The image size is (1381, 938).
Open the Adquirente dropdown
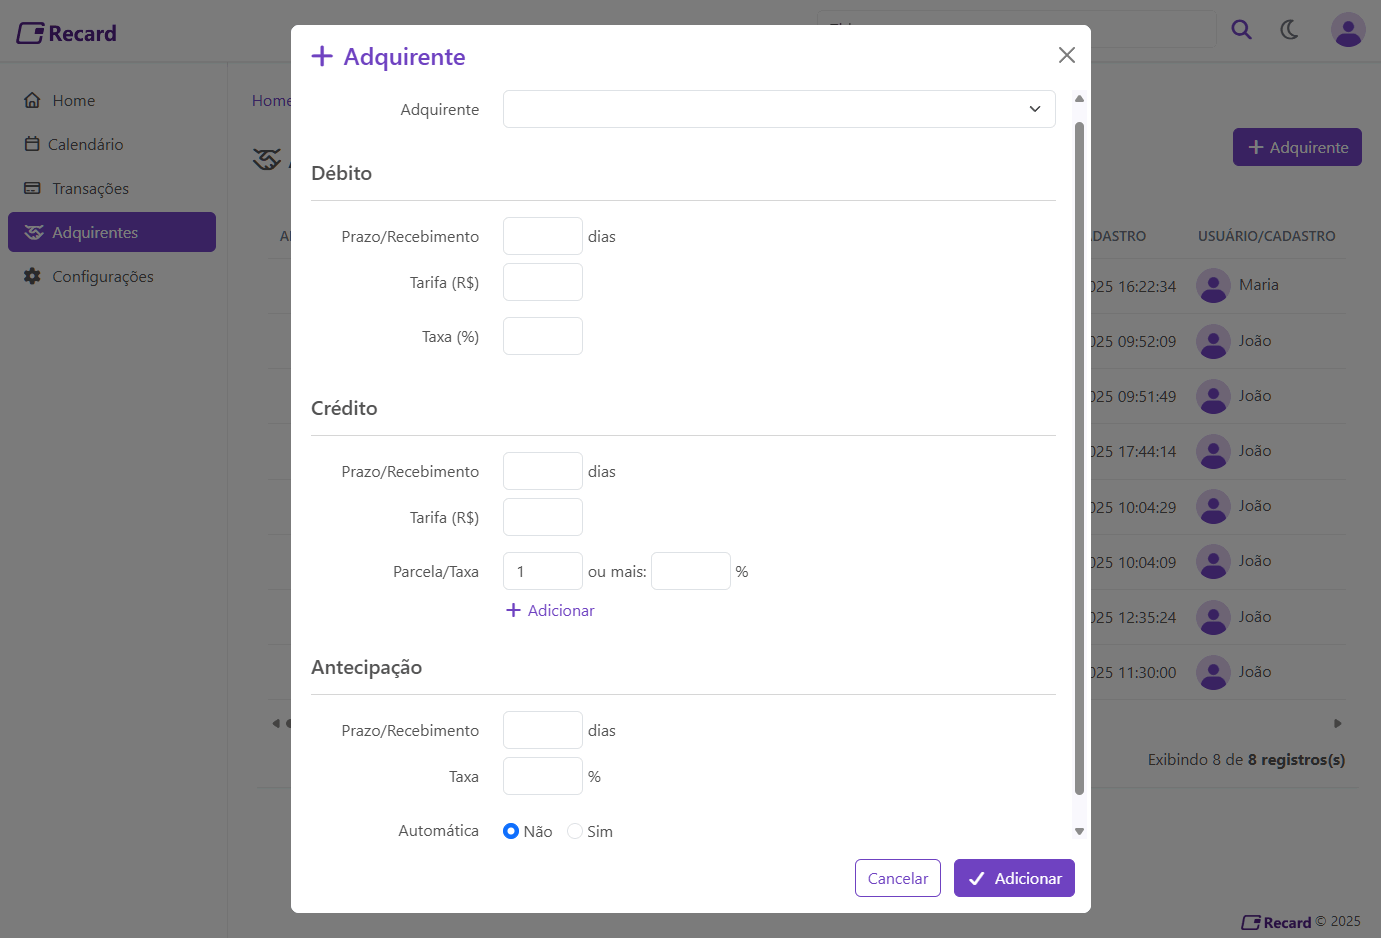tap(778, 109)
